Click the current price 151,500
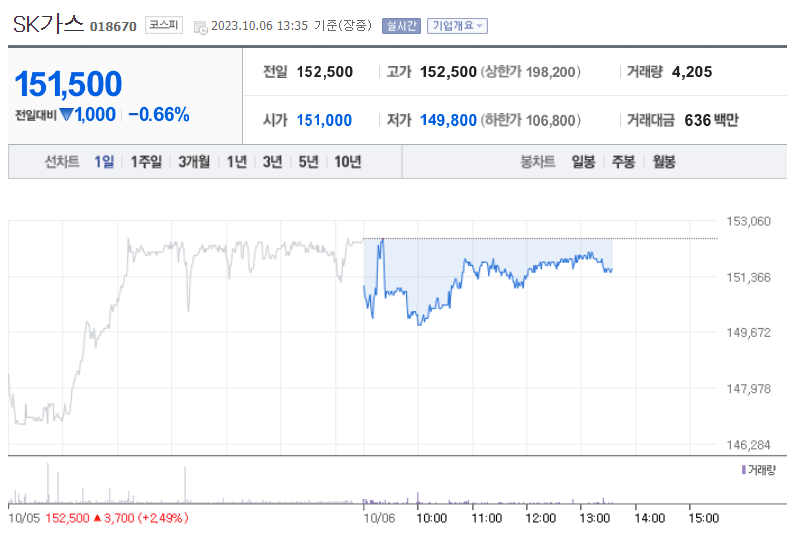The height and width of the screenshot is (540, 787). pyautogui.click(x=68, y=83)
